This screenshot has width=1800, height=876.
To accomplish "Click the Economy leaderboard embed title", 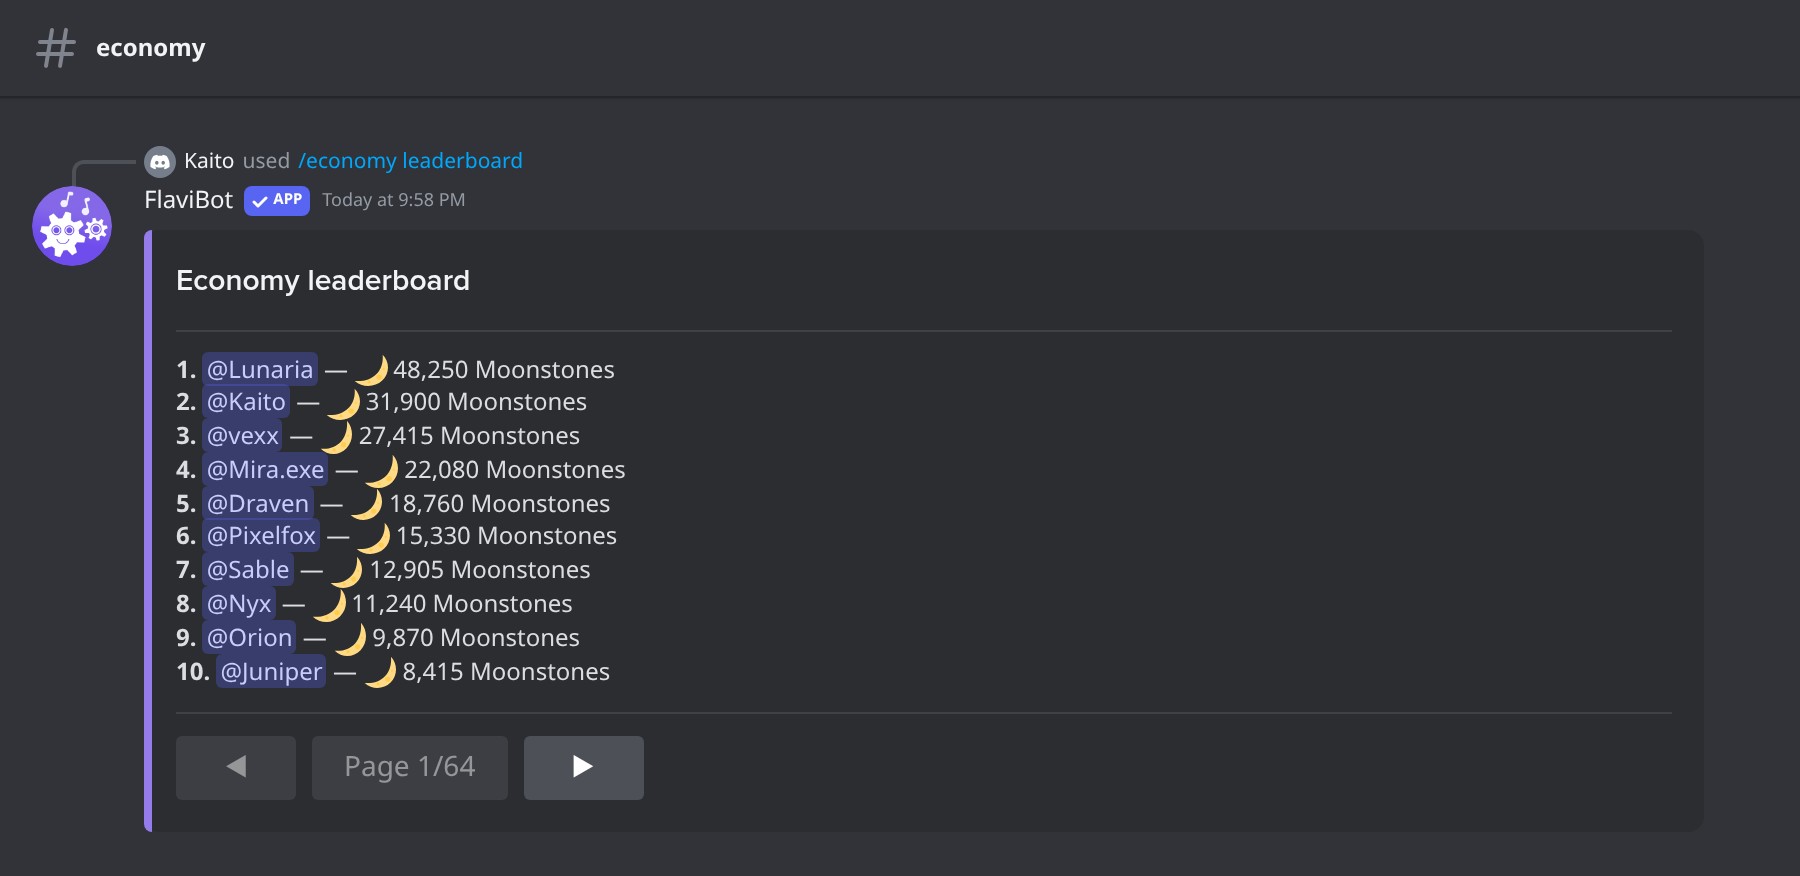I will click(x=323, y=281).
